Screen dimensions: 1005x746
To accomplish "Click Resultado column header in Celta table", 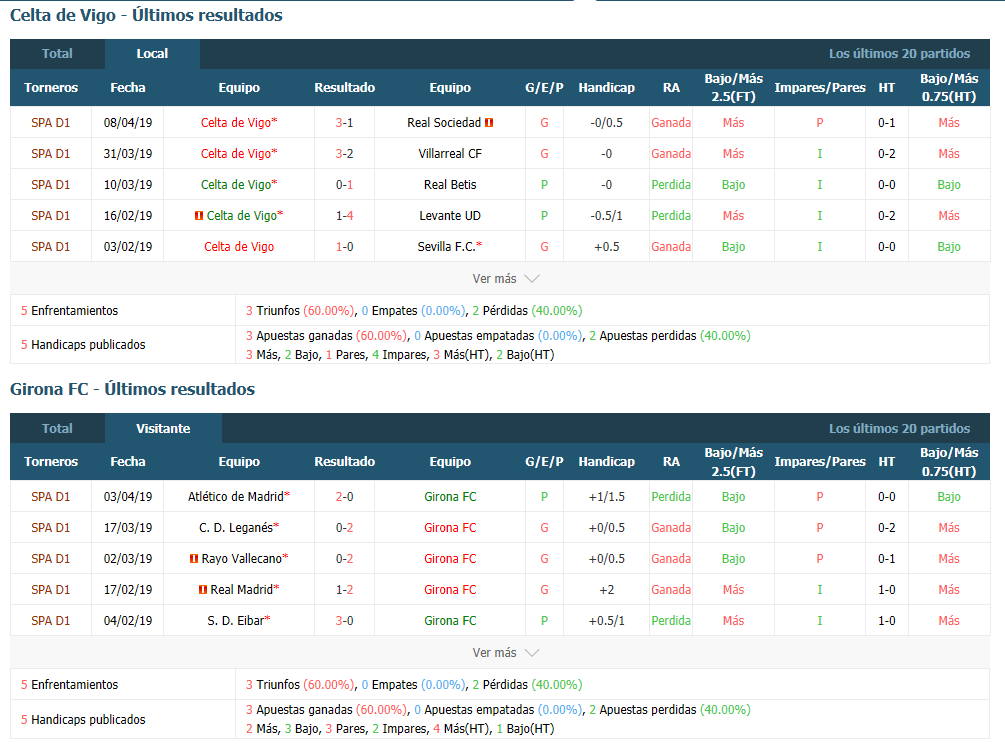I will point(344,88).
